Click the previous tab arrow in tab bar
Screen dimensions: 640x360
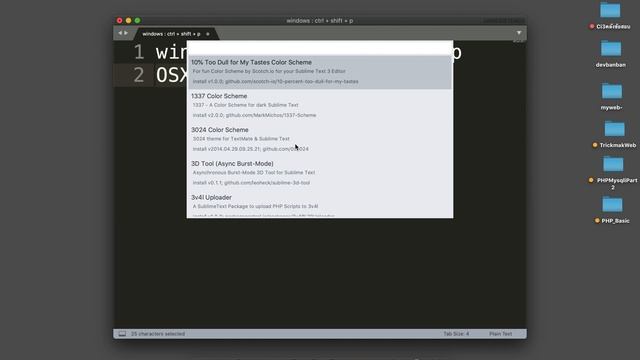[120, 33]
